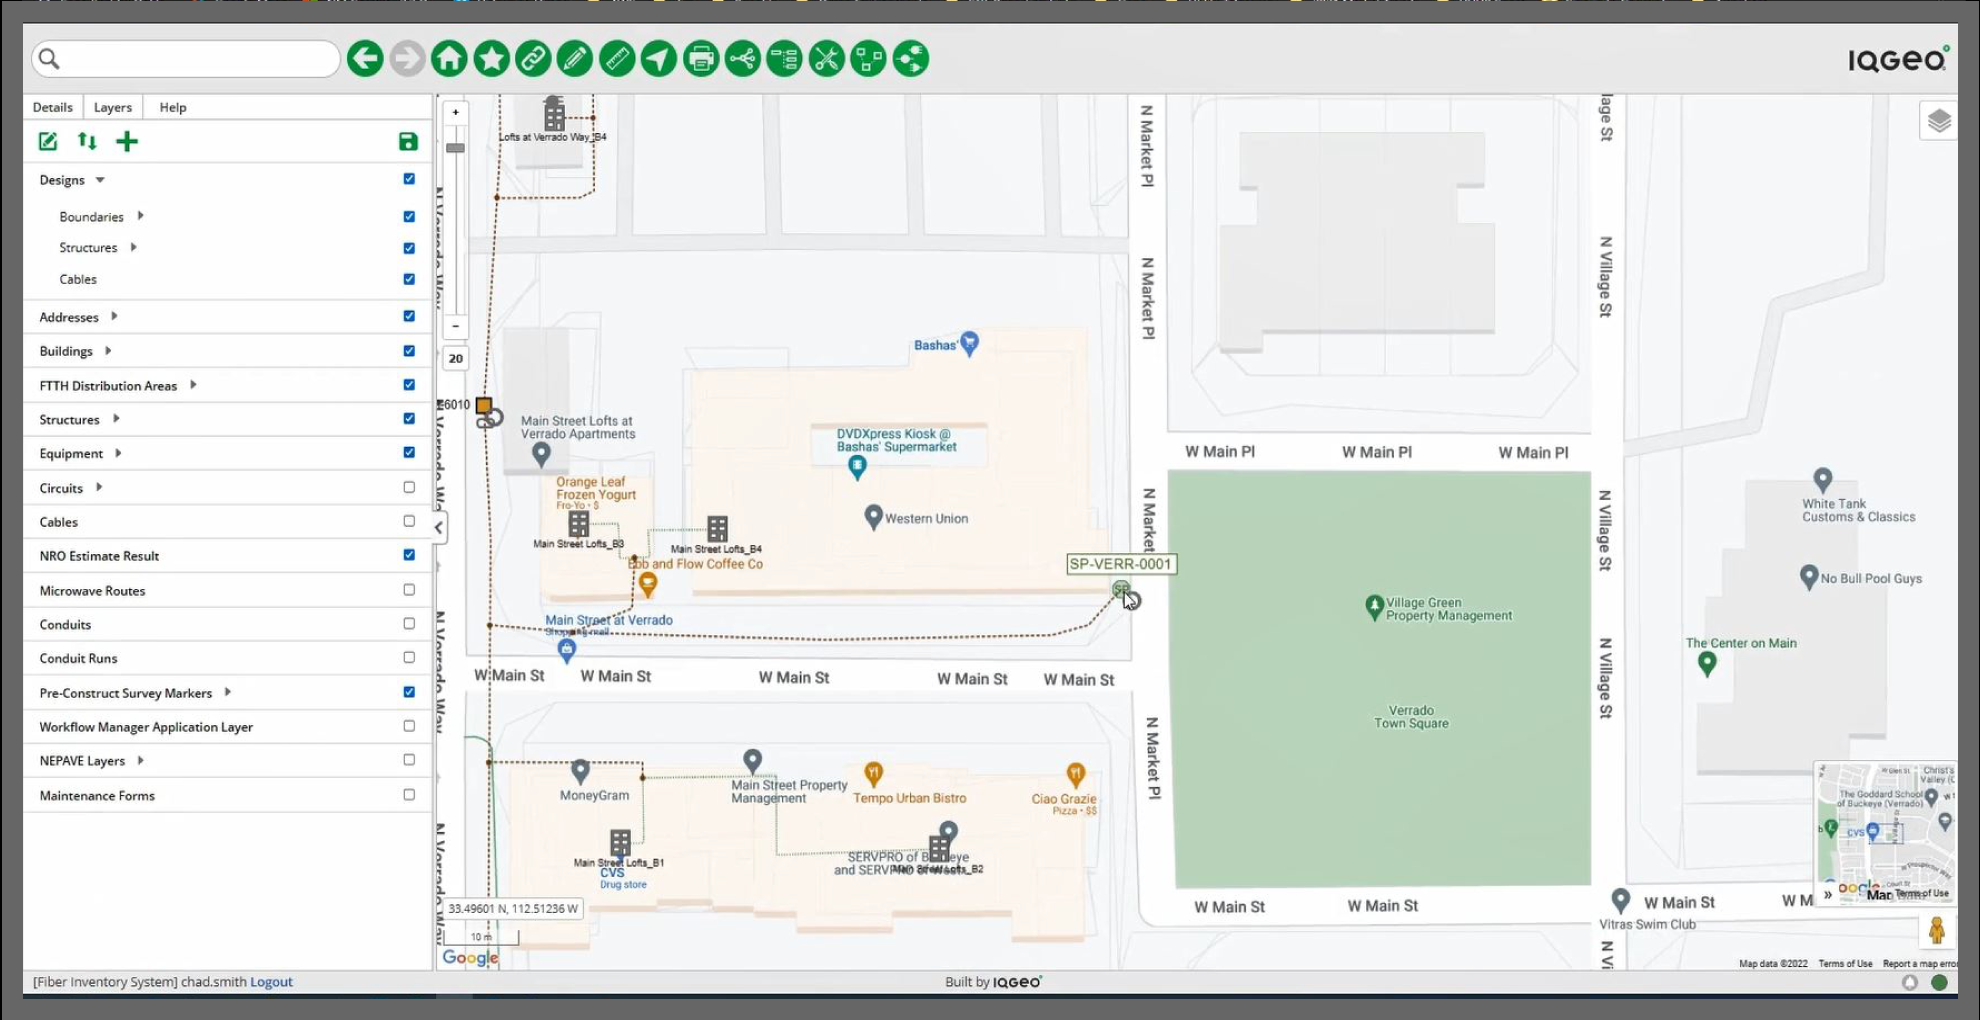Click the Bashas' store map pin
The image size is (1980, 1020).
969,343
